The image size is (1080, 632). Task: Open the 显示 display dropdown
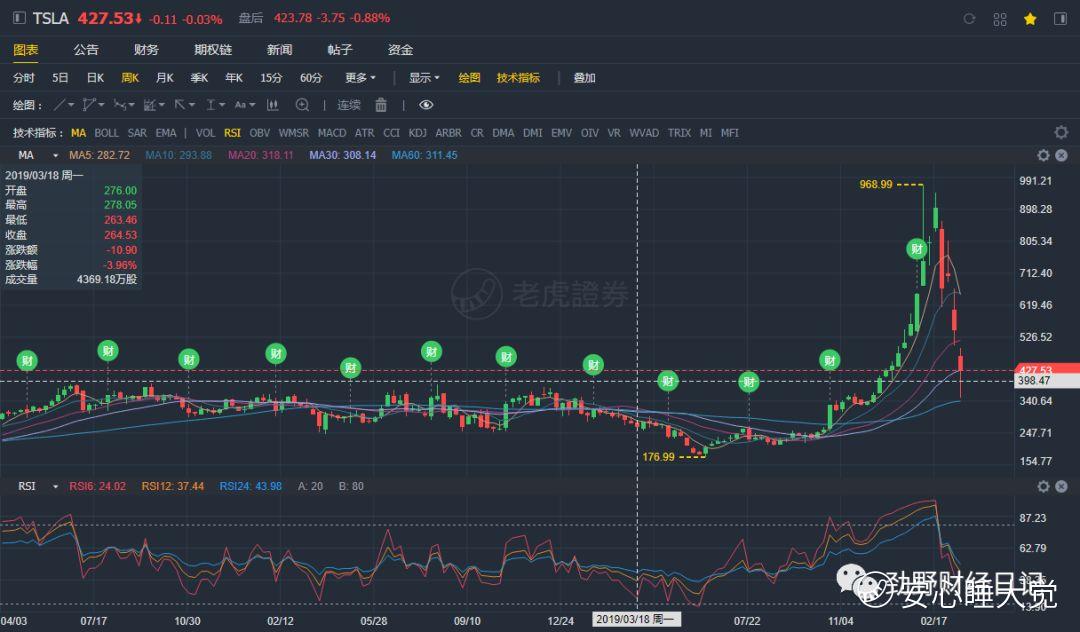coord(424,78)
